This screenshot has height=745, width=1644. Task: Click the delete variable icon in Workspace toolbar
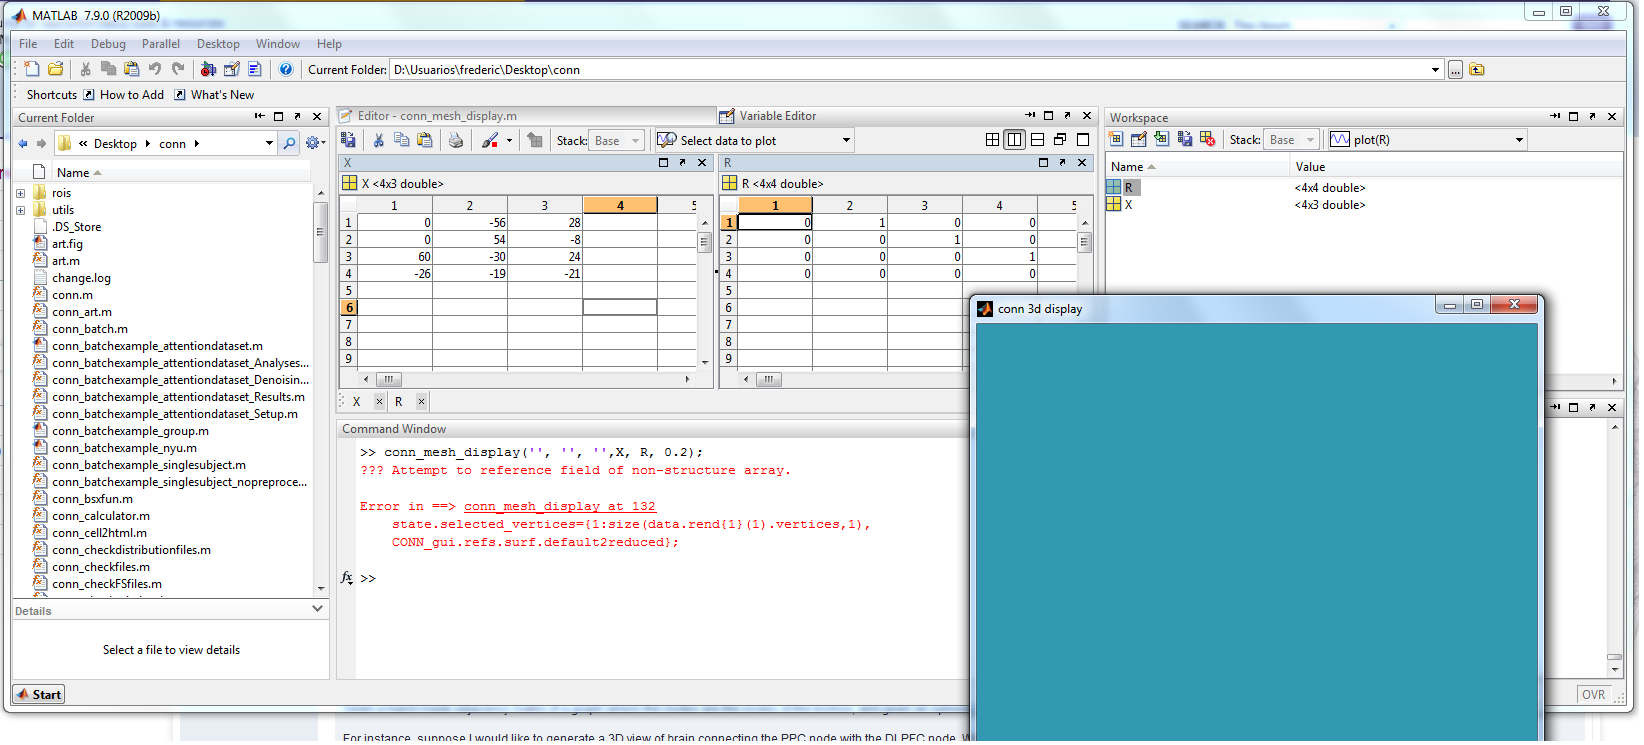(1207, 140)
